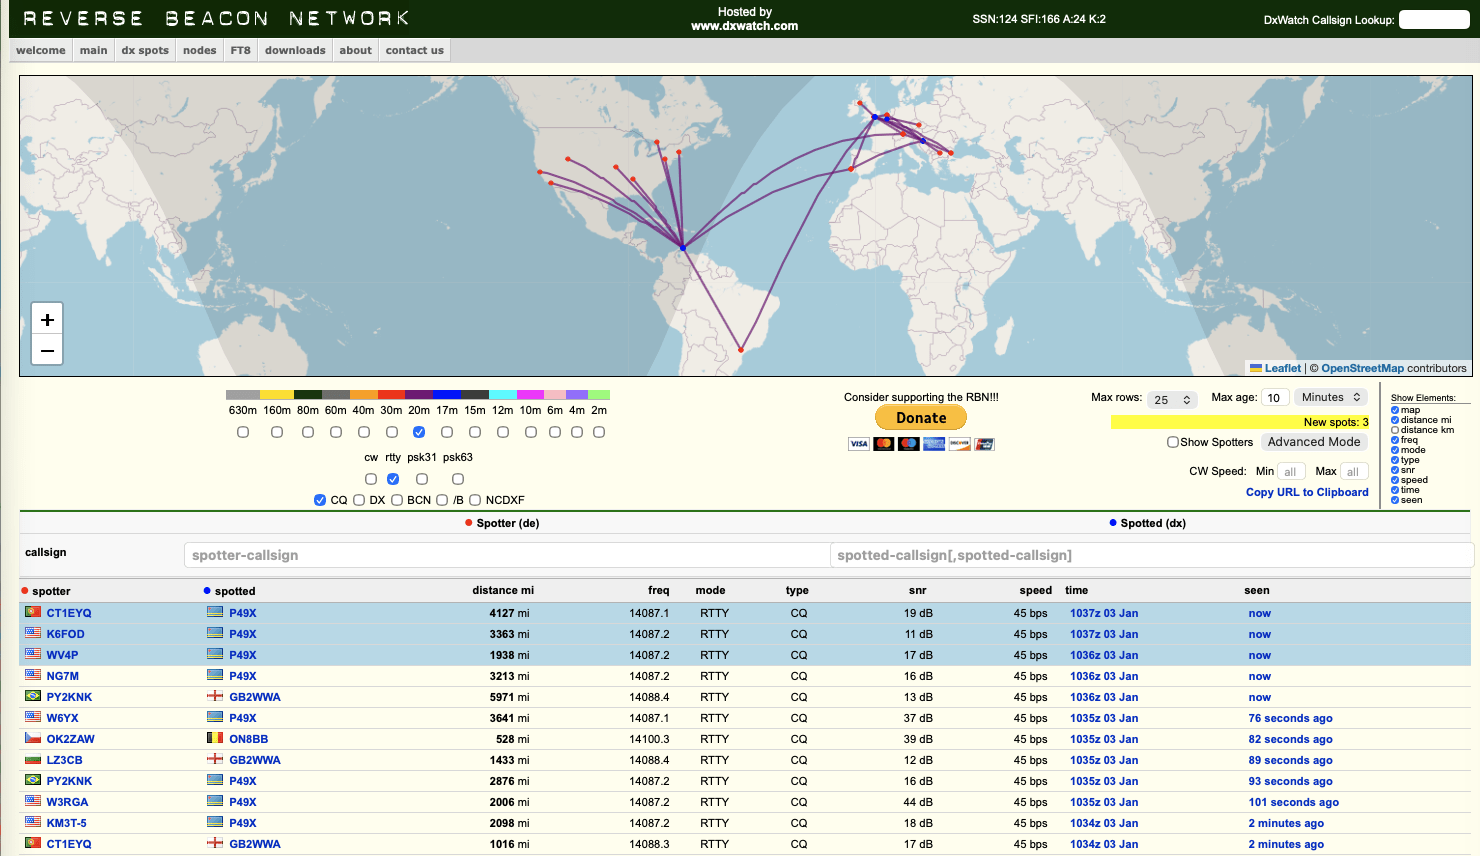Click the Visa card icon below Donate
Screen dimensions: 1480x856
(859, 444)
